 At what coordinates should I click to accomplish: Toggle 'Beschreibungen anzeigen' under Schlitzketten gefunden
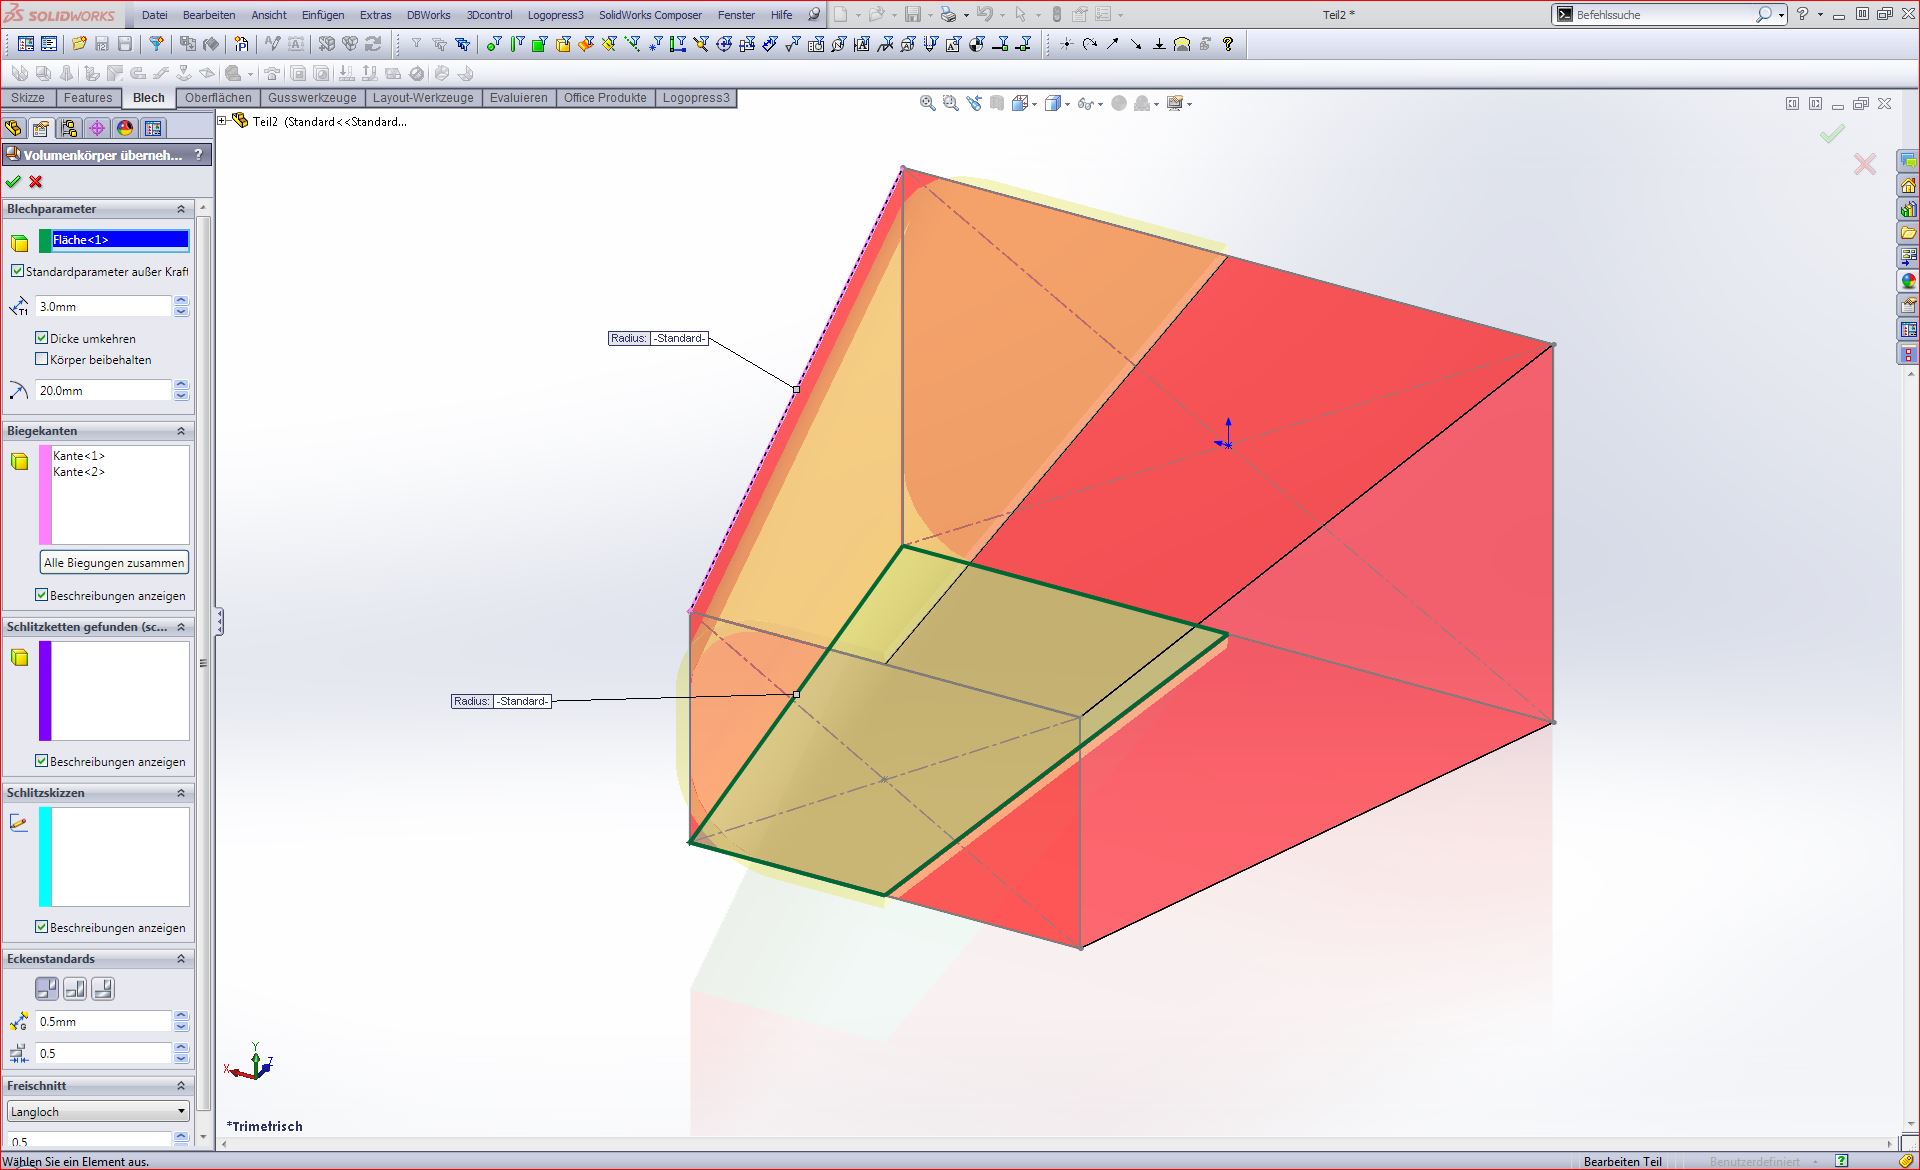[x=42, y=761]
